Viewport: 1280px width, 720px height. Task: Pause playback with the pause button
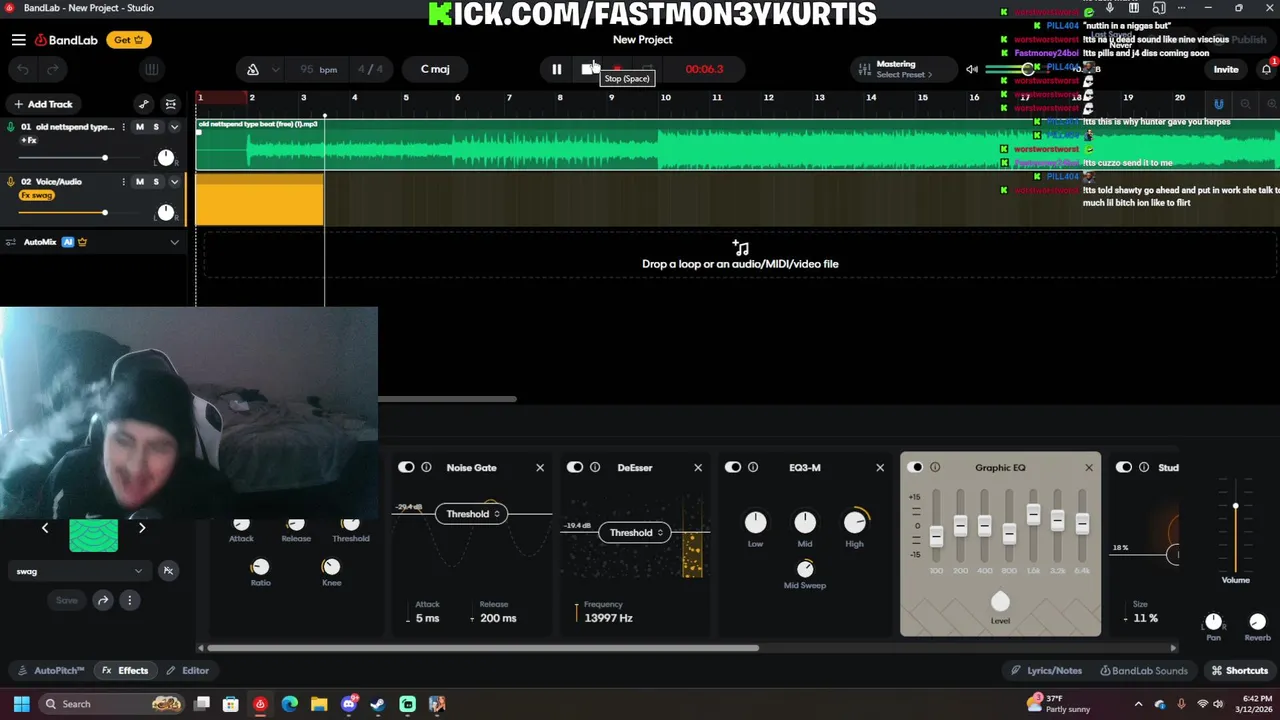[x=556, y=69]
